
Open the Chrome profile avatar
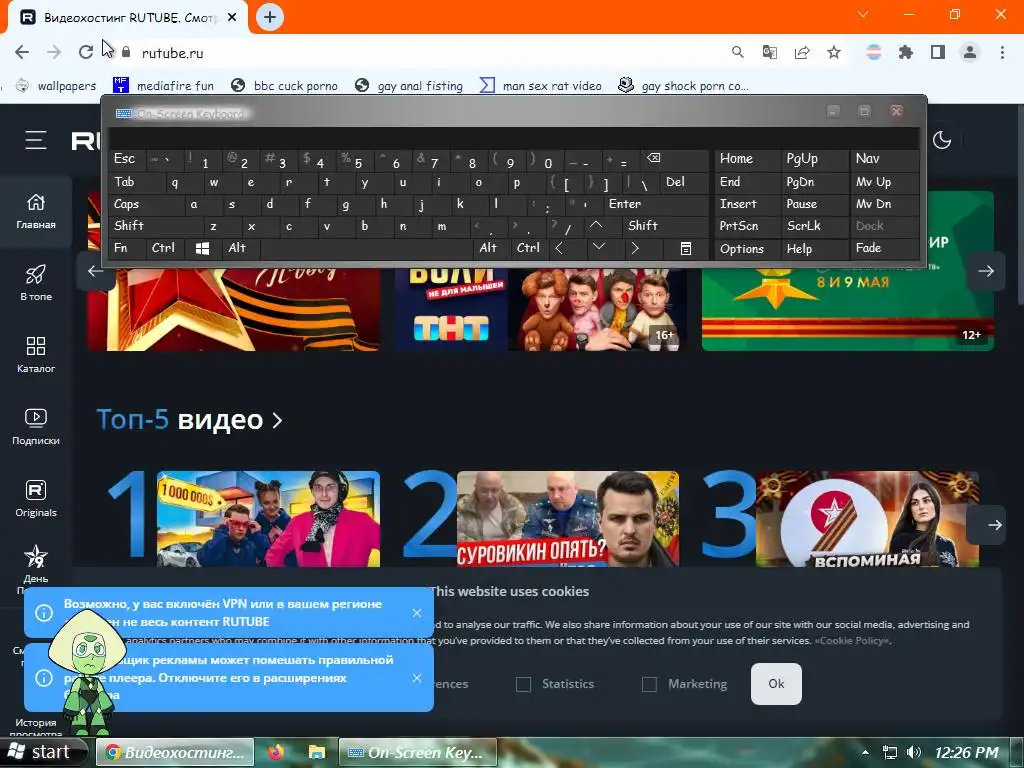[970, 52]
